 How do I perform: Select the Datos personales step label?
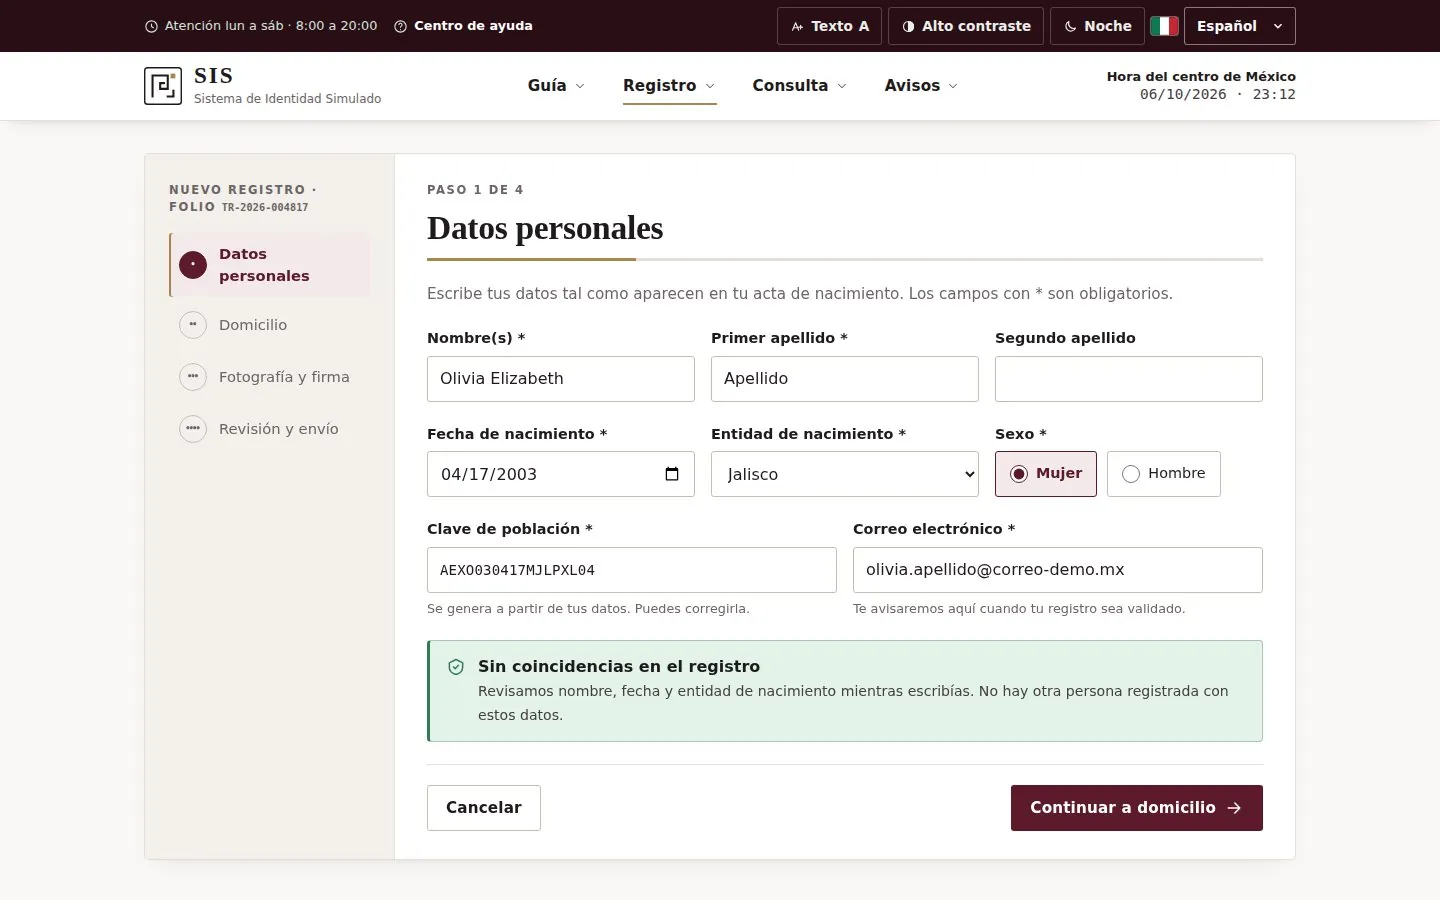point(264,265)
